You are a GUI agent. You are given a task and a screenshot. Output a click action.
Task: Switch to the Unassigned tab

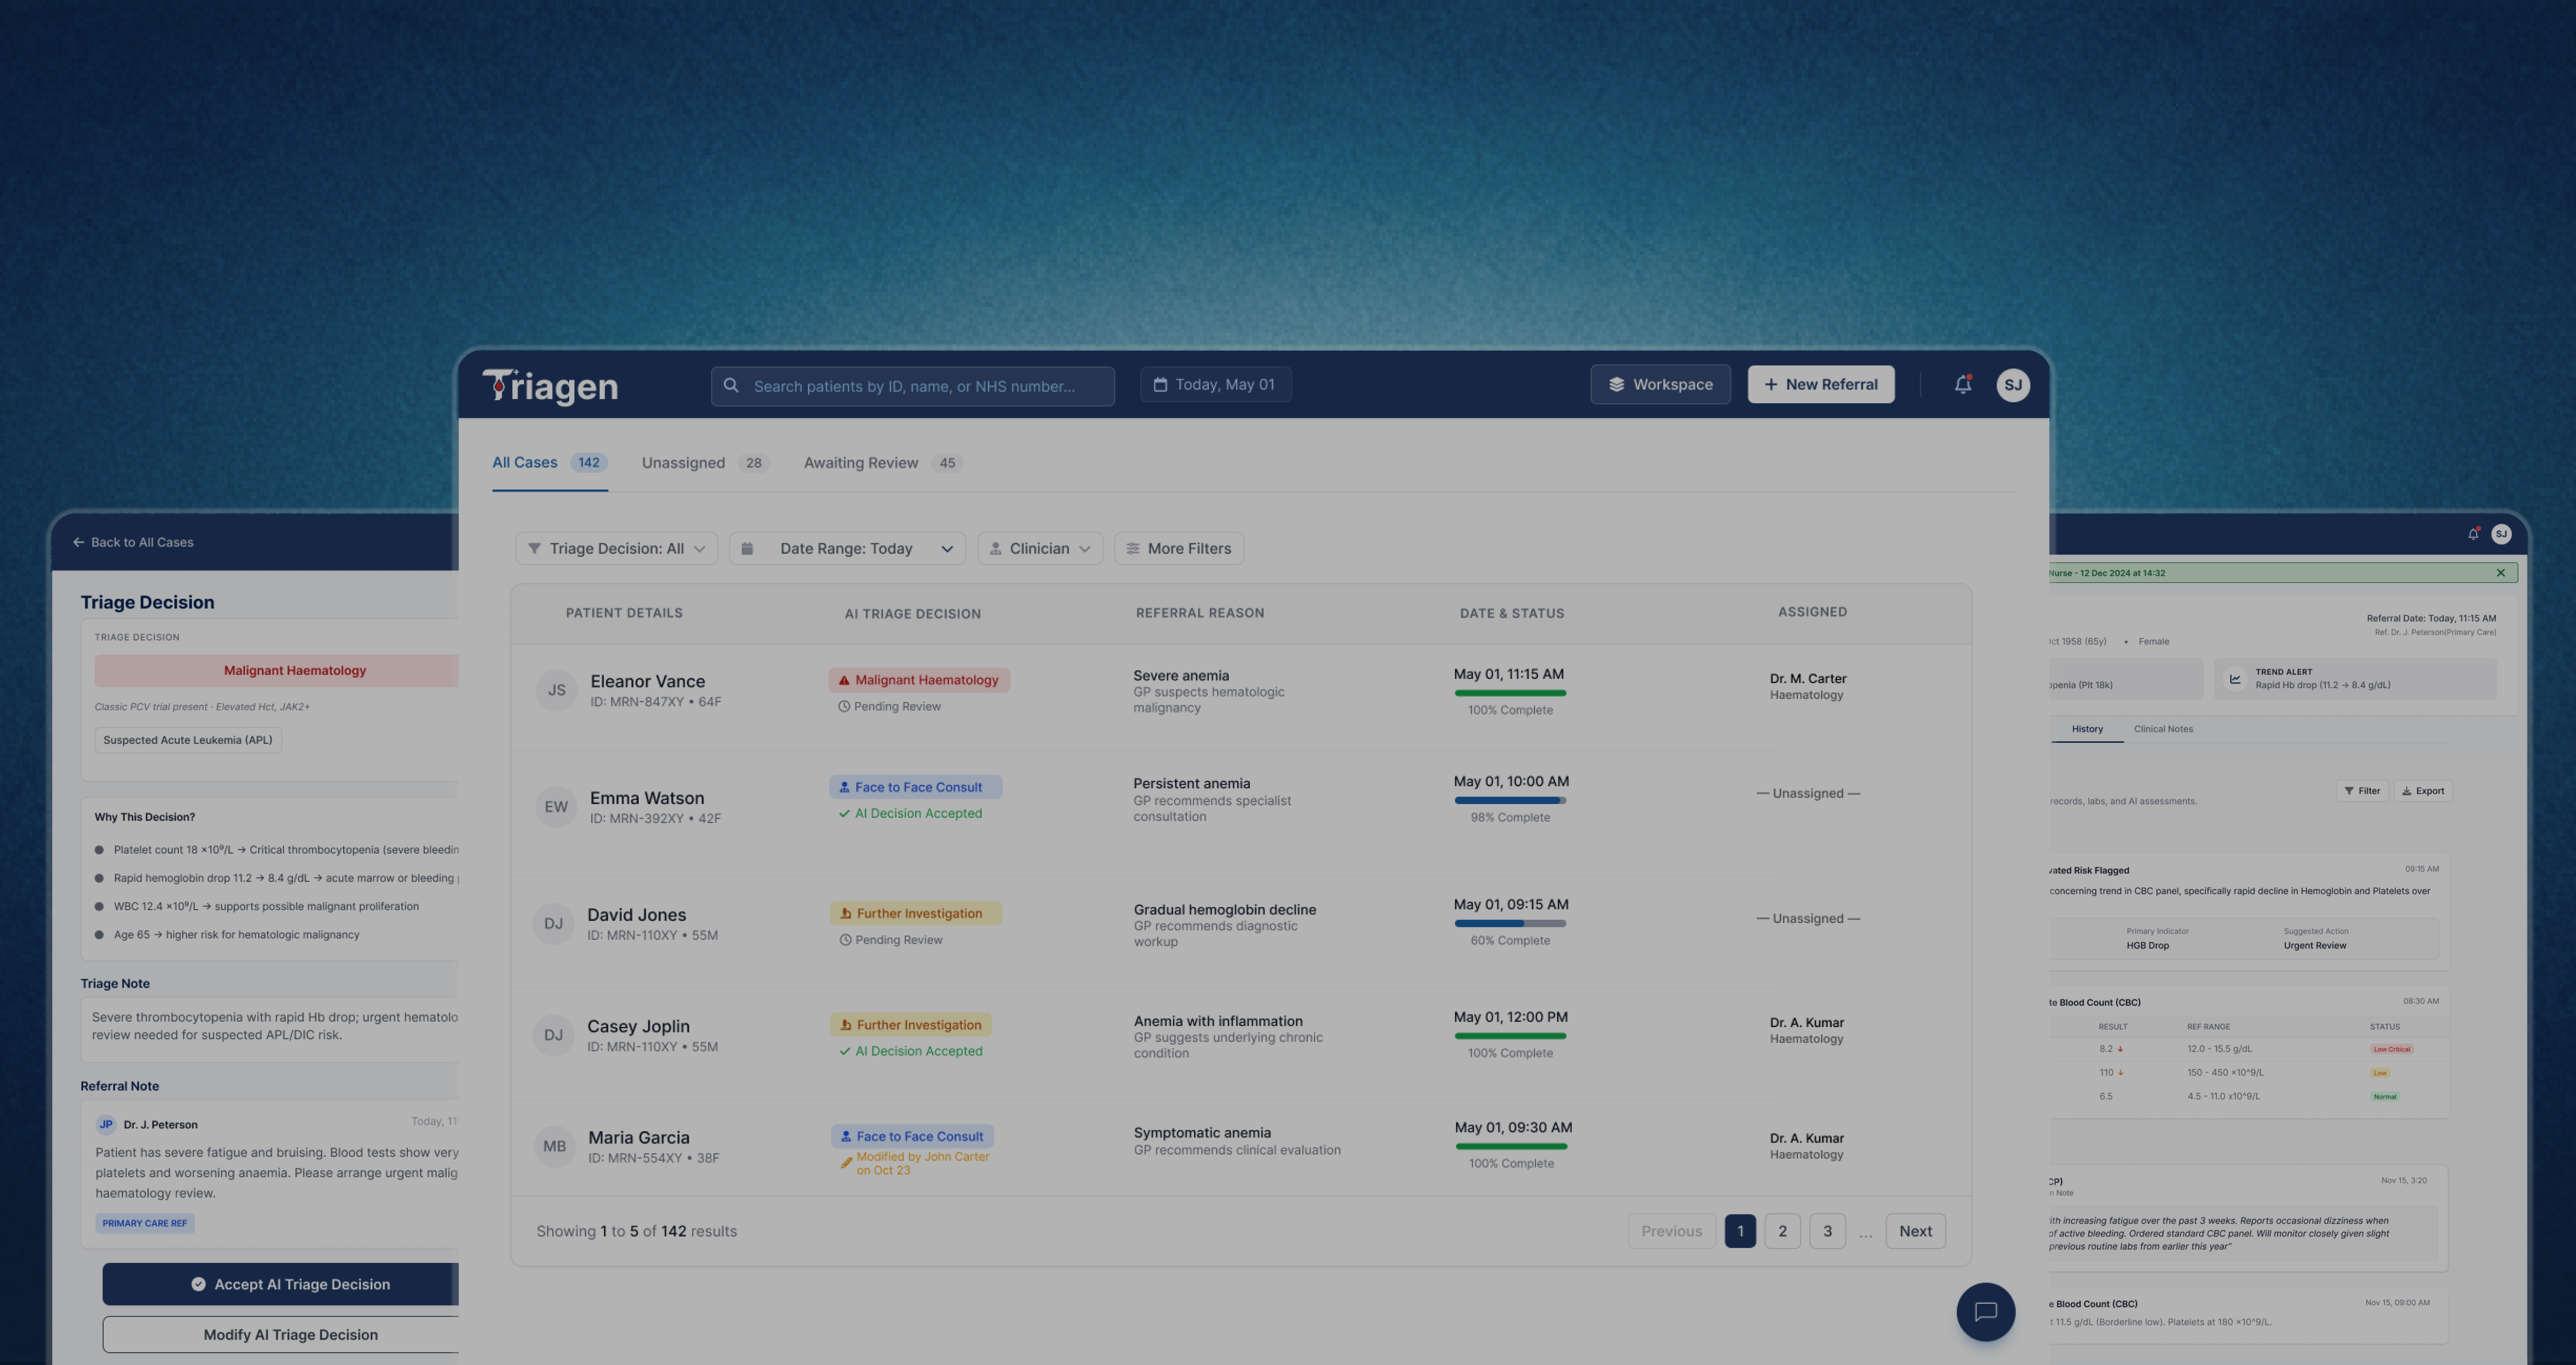[x=704, y=463]
